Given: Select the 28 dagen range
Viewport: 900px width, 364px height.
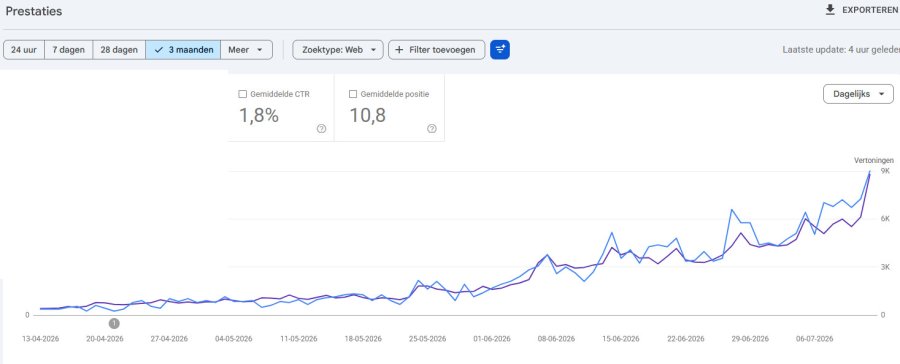Looking at the screenshot, I should click(119, 50).
